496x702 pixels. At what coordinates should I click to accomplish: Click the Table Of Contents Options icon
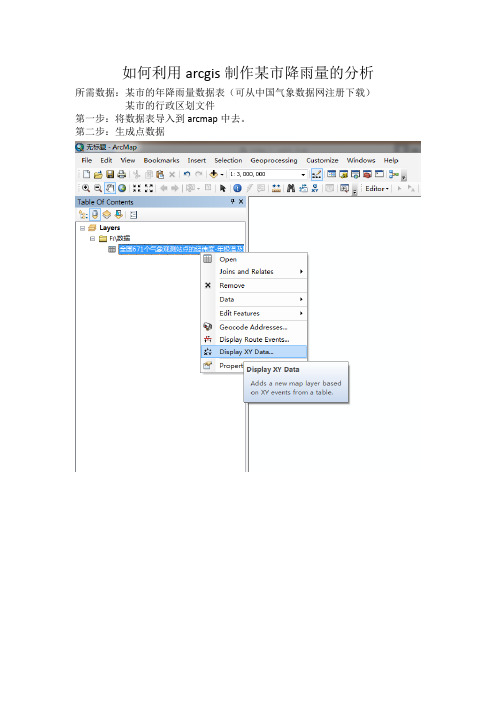pyautogui.click(x=133, y=215)
